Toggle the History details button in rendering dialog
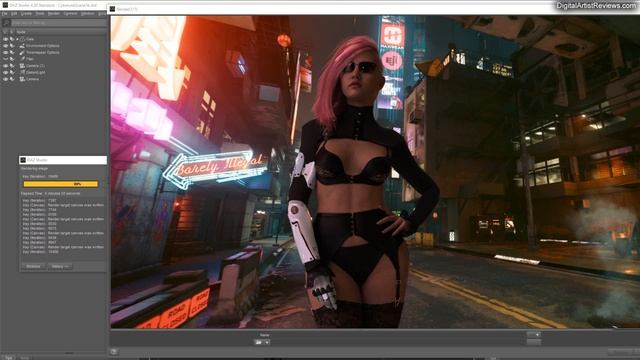Viewport: 640px width, 360px height. click(x=60, y=266)
